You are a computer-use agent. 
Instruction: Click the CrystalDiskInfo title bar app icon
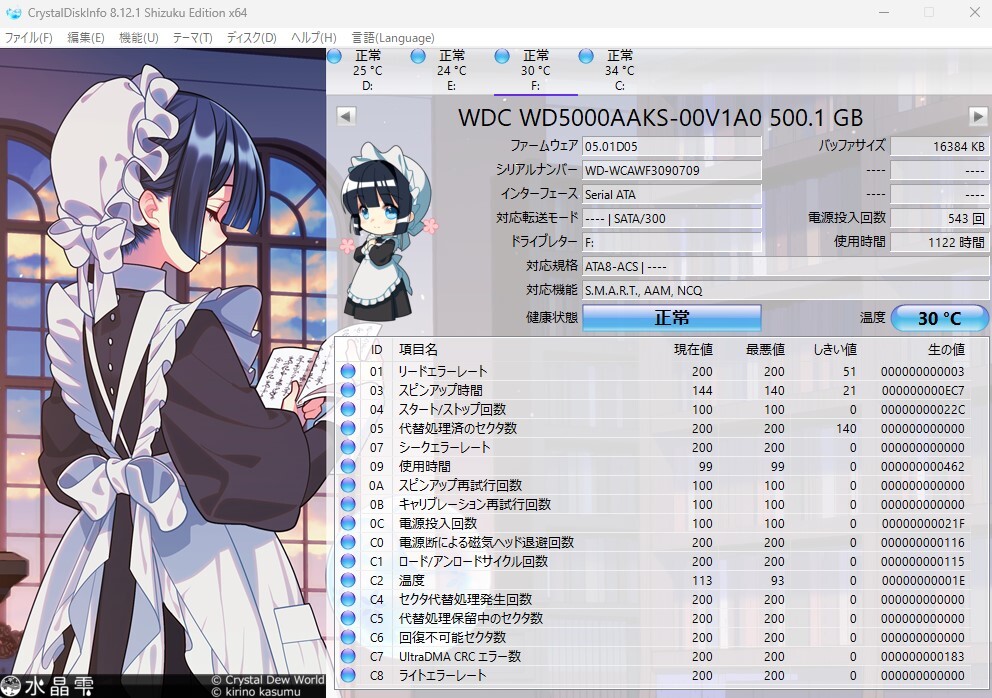click(x=13, y=13)
